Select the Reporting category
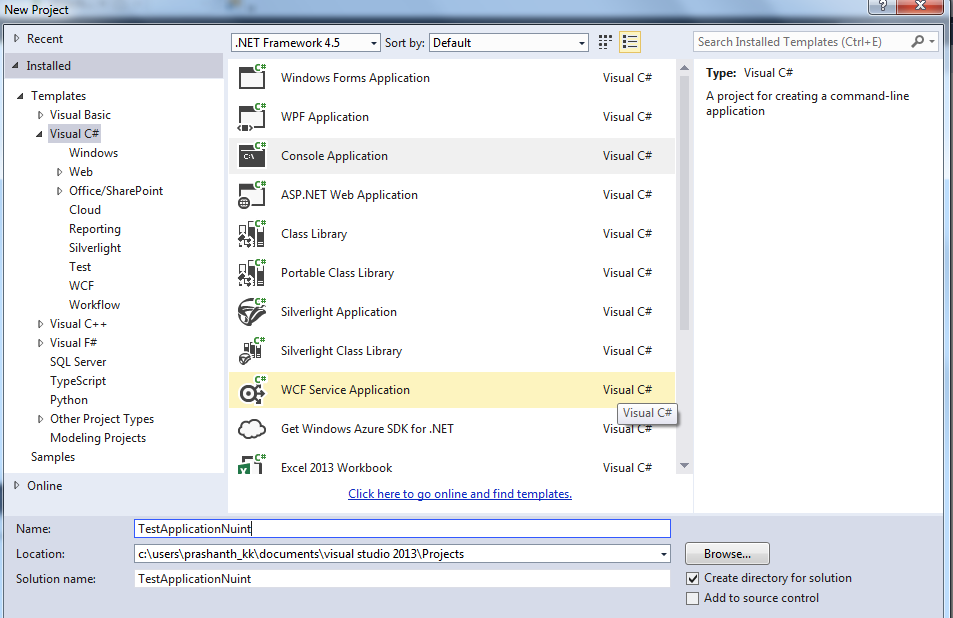The width and height of the screenshot is (953, 618). click(x=95, y=229)
